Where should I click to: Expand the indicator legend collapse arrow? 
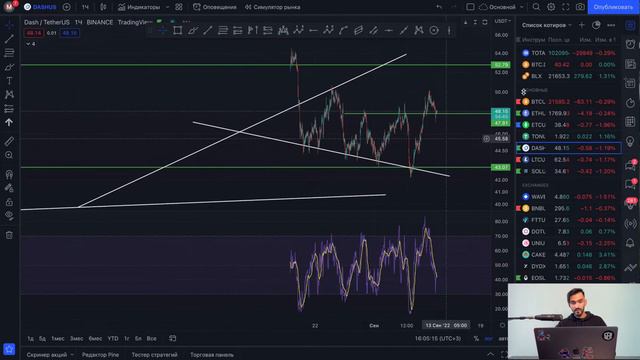click(31, 44)
